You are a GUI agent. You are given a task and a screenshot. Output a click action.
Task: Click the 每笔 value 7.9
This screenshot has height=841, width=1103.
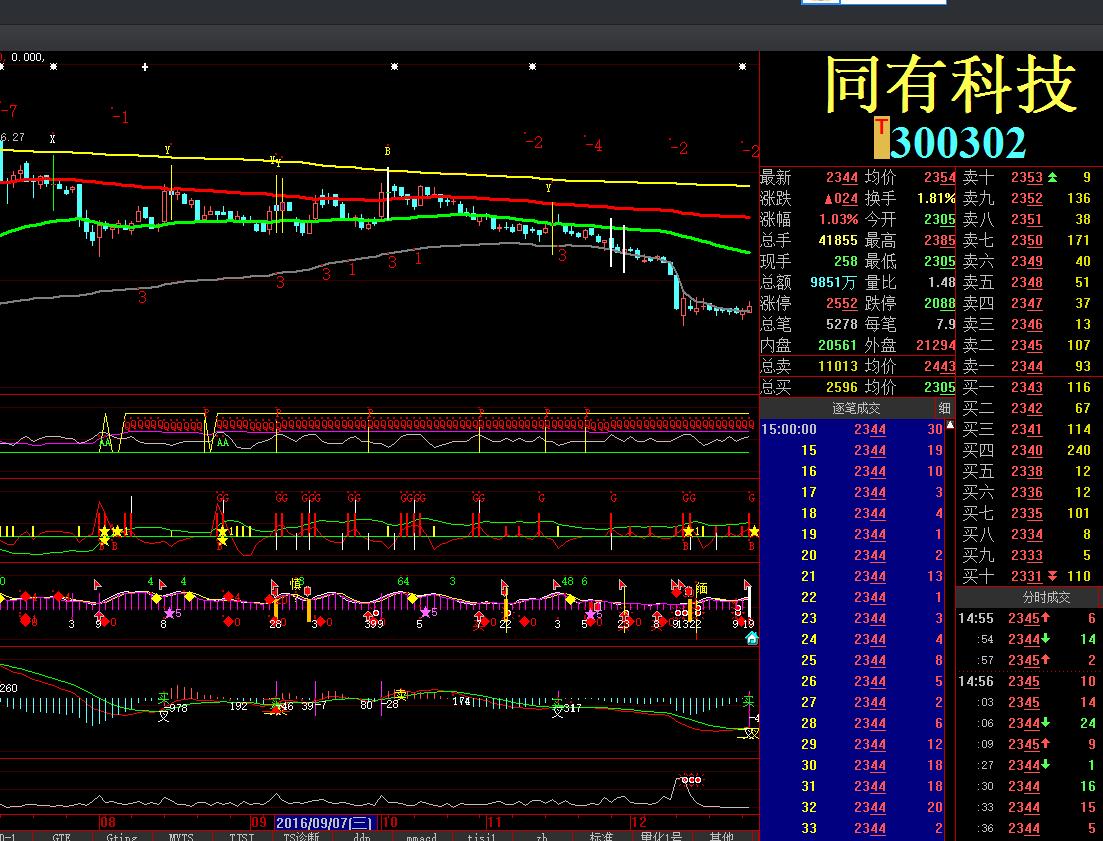(945, 325)
